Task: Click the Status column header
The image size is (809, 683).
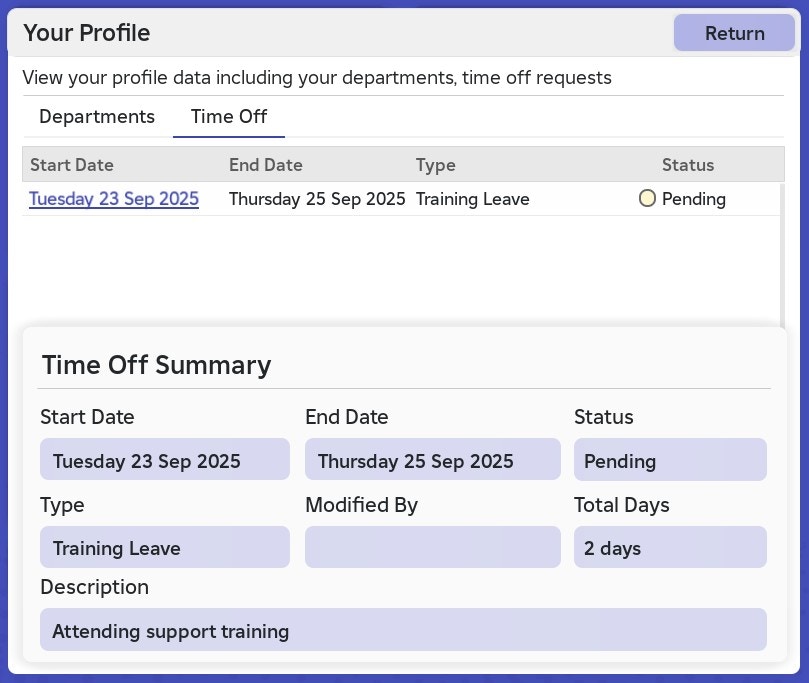Action: (687, 165)
